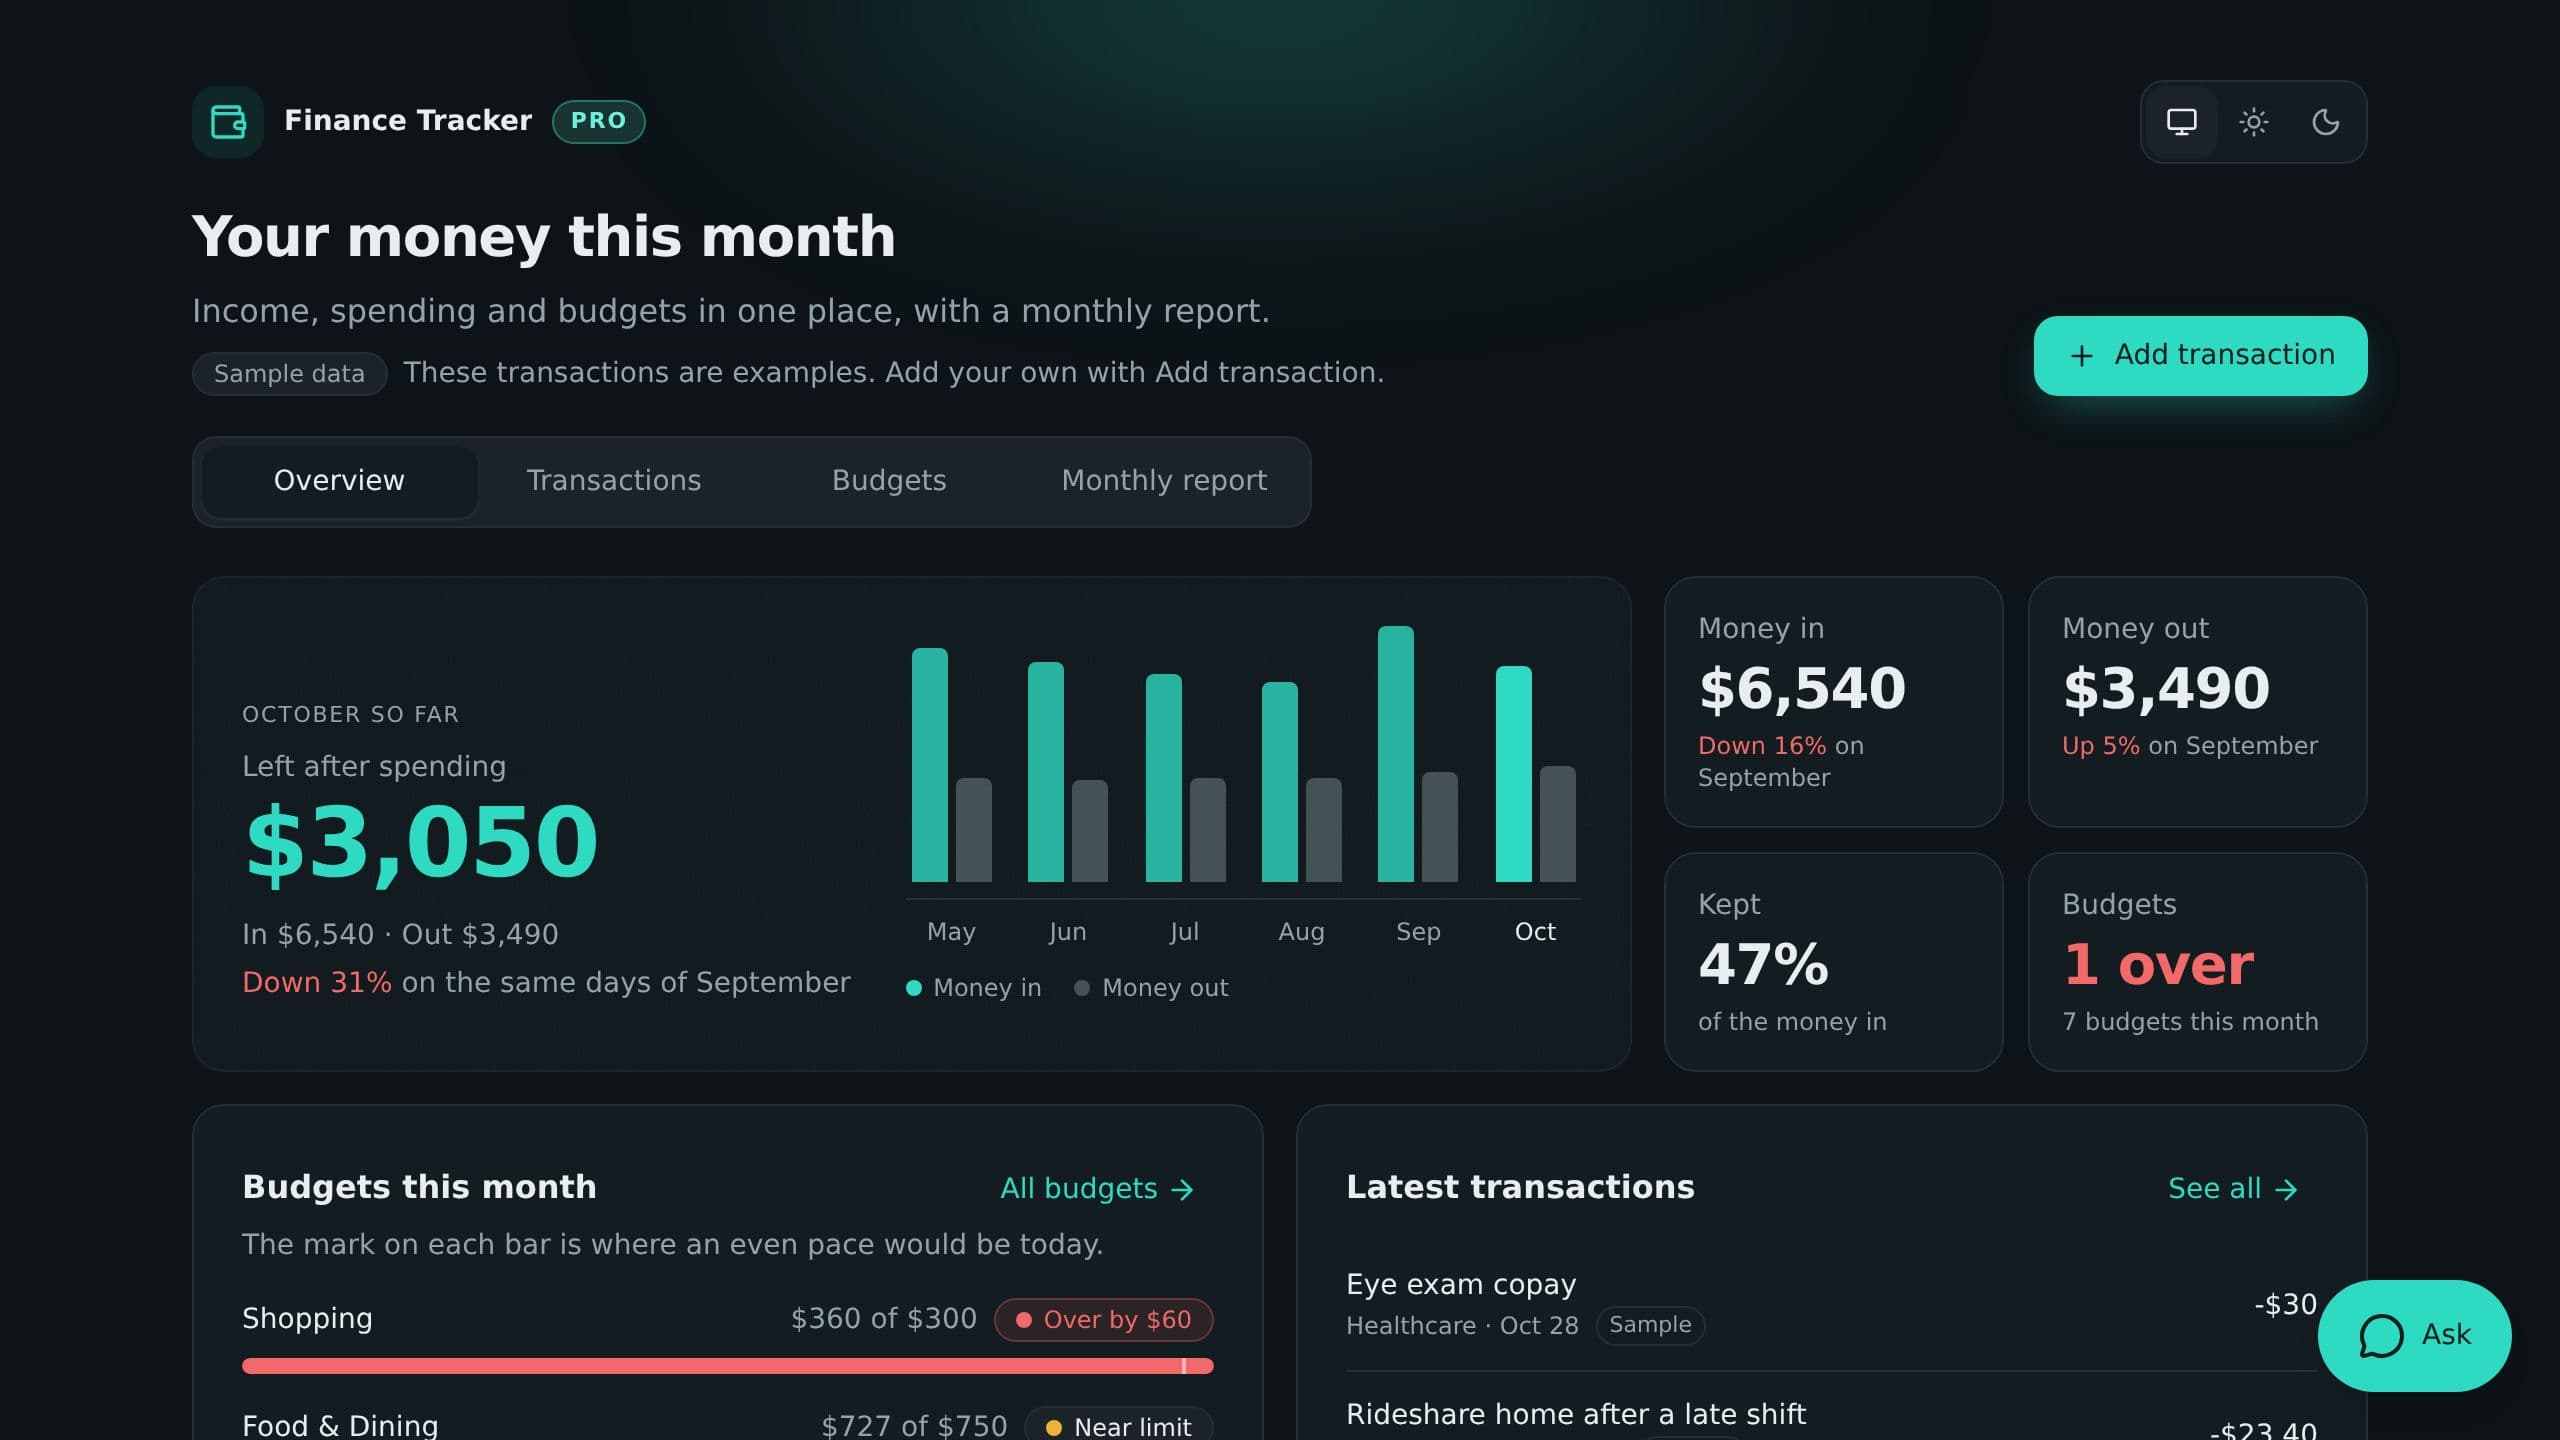The image size is (2560, 1440).
Task: Click the Money out legend dot
Action: [1081, 988]
